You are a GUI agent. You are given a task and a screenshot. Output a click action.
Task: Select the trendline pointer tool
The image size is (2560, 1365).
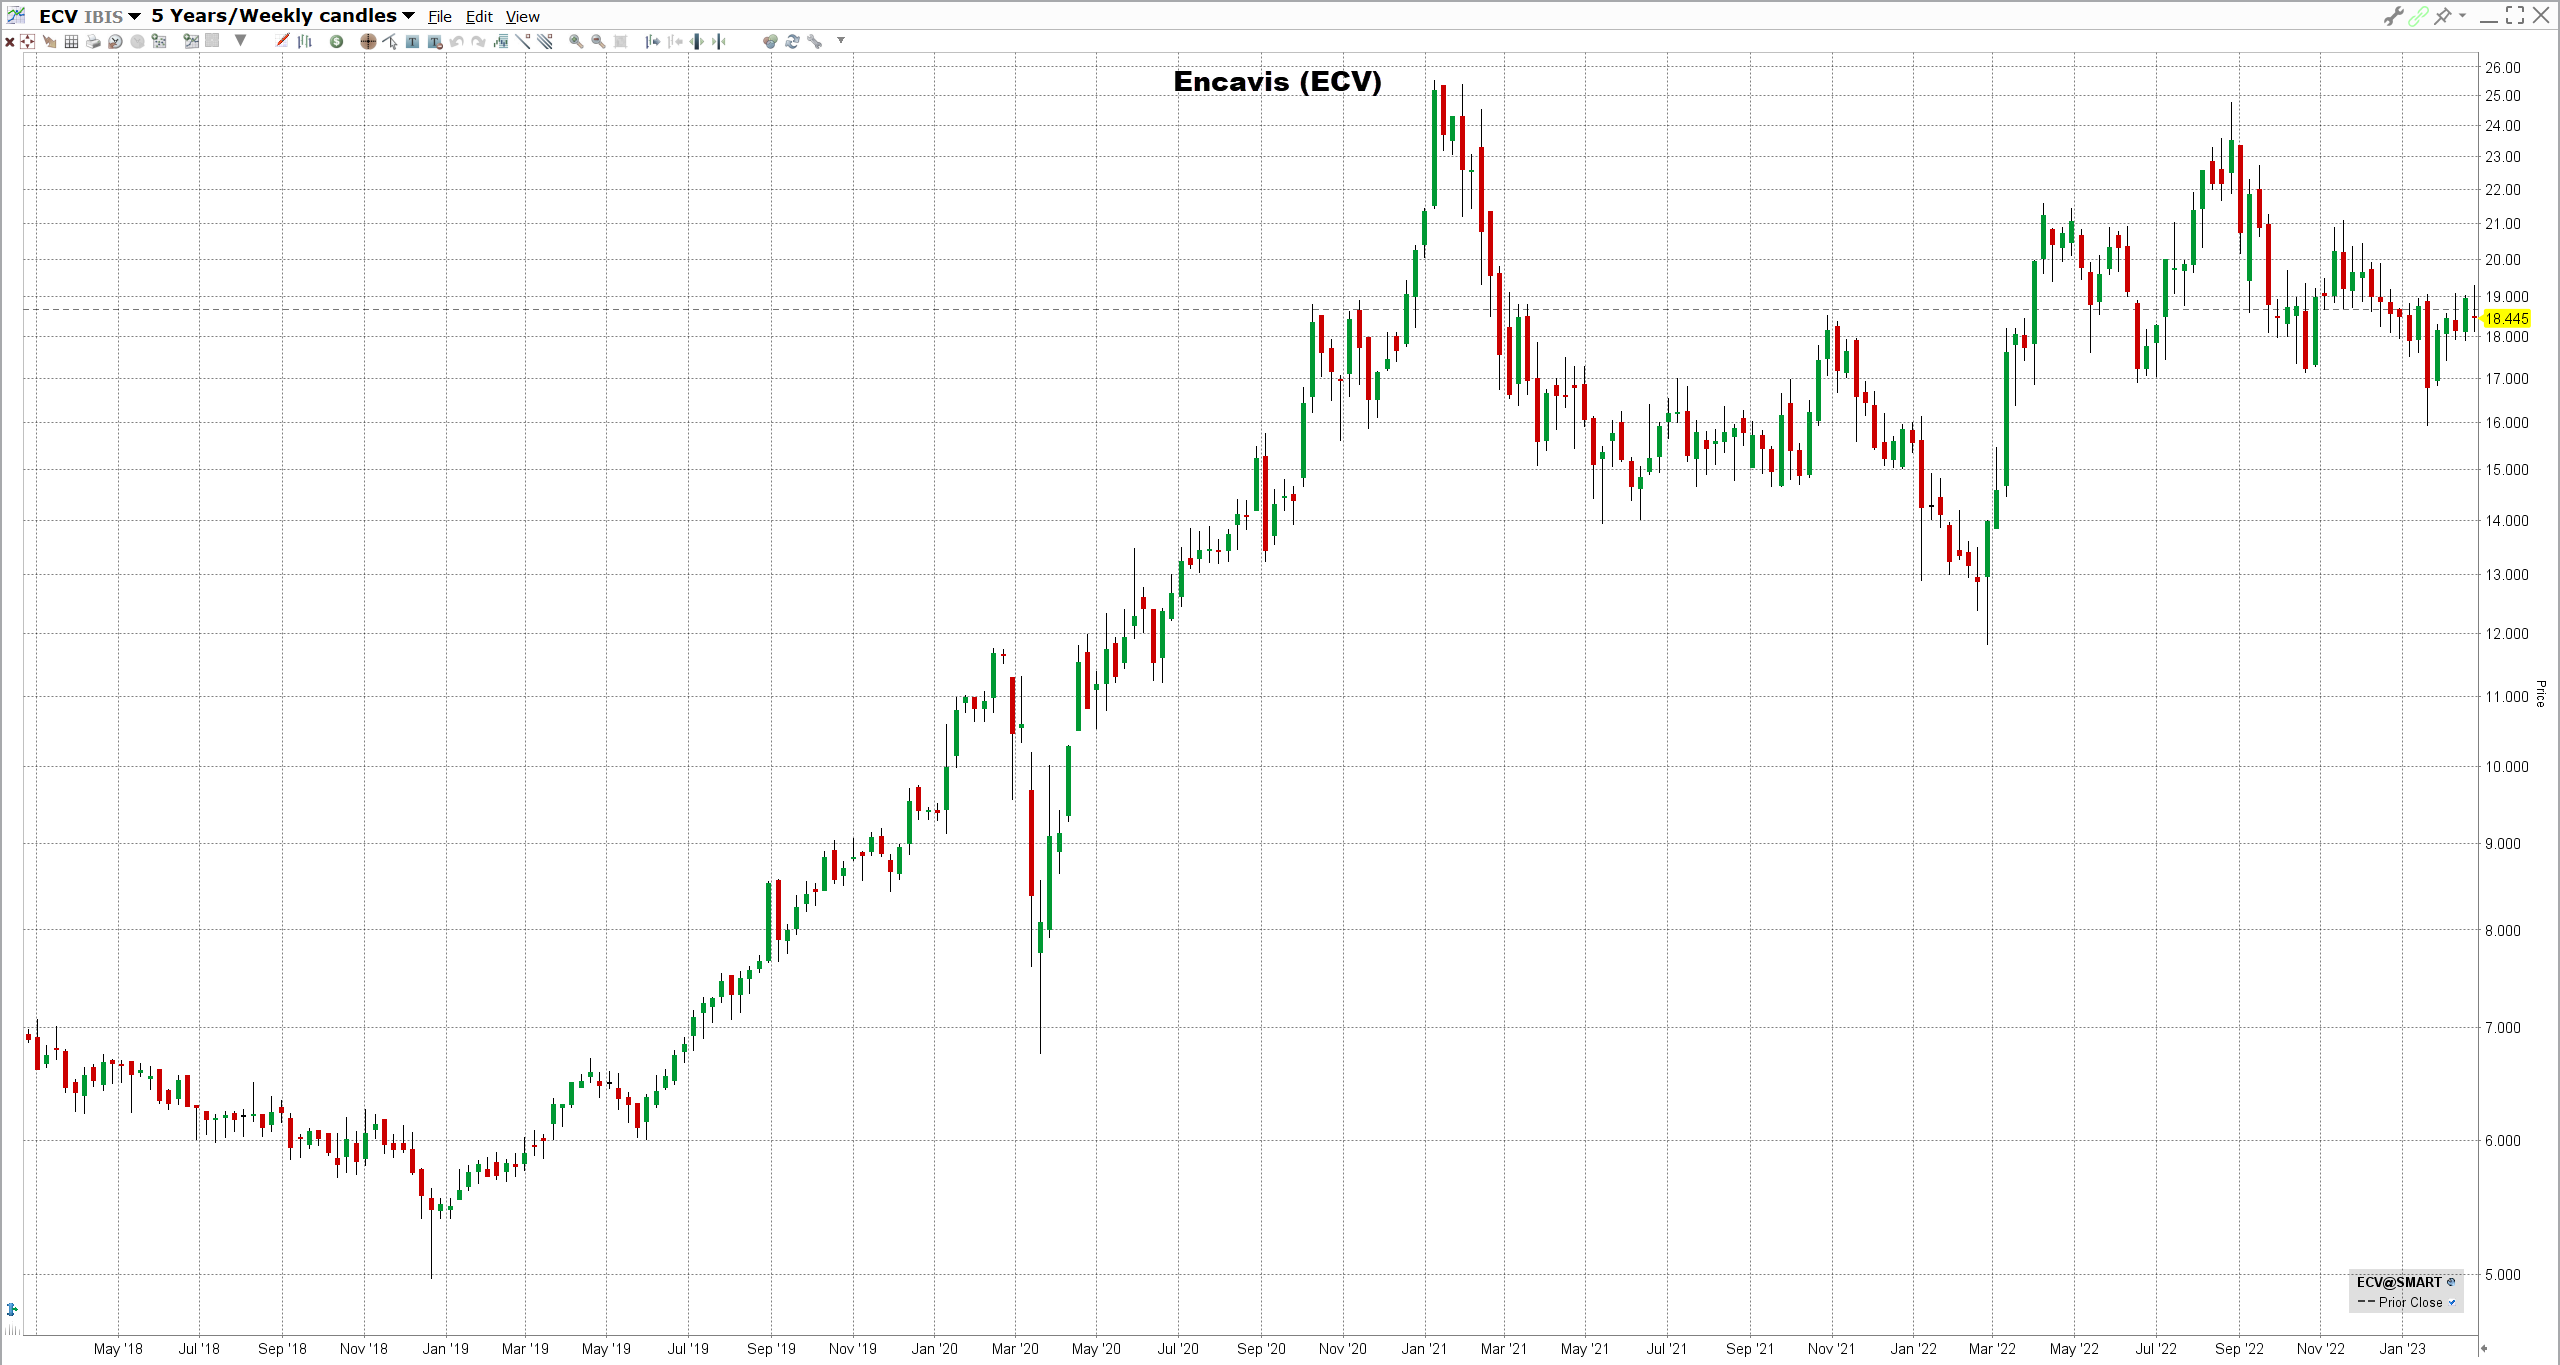pyautogui.click(x=390, y=41)
